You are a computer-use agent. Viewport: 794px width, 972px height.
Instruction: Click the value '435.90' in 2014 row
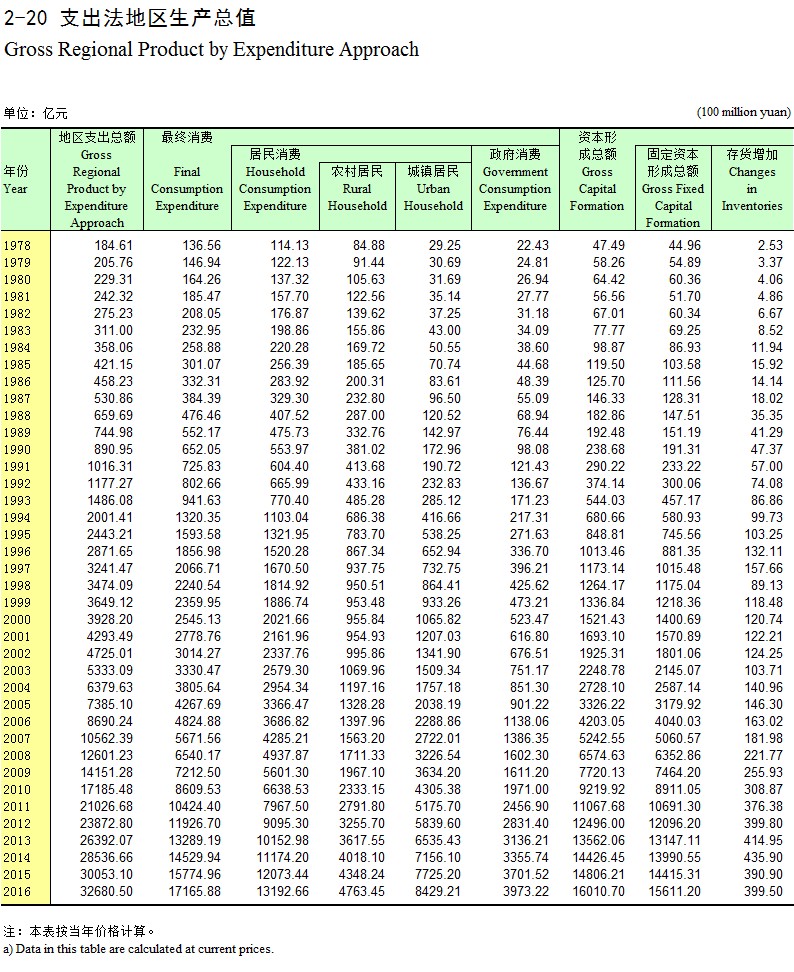coord(764,858)
